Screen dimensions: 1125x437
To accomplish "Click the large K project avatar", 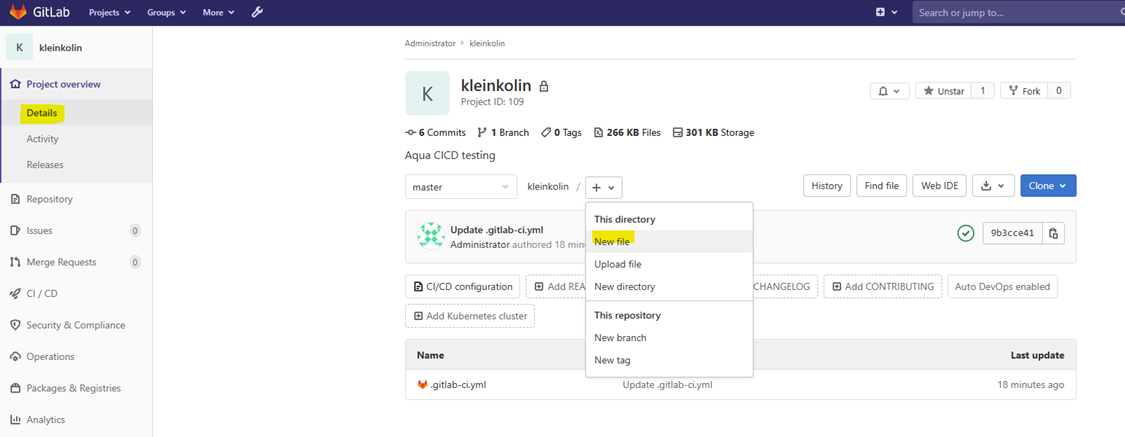I will tap(427, 93).
